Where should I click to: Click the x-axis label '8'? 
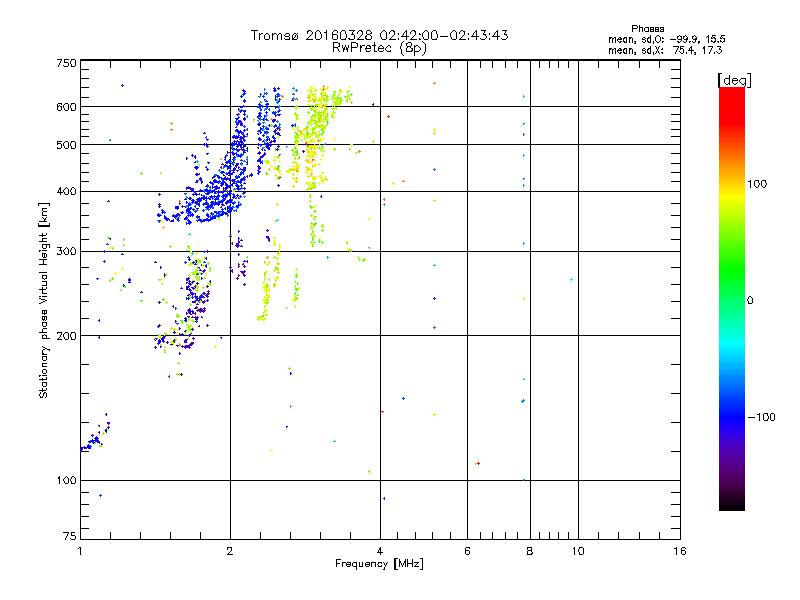tap(530, 551)
